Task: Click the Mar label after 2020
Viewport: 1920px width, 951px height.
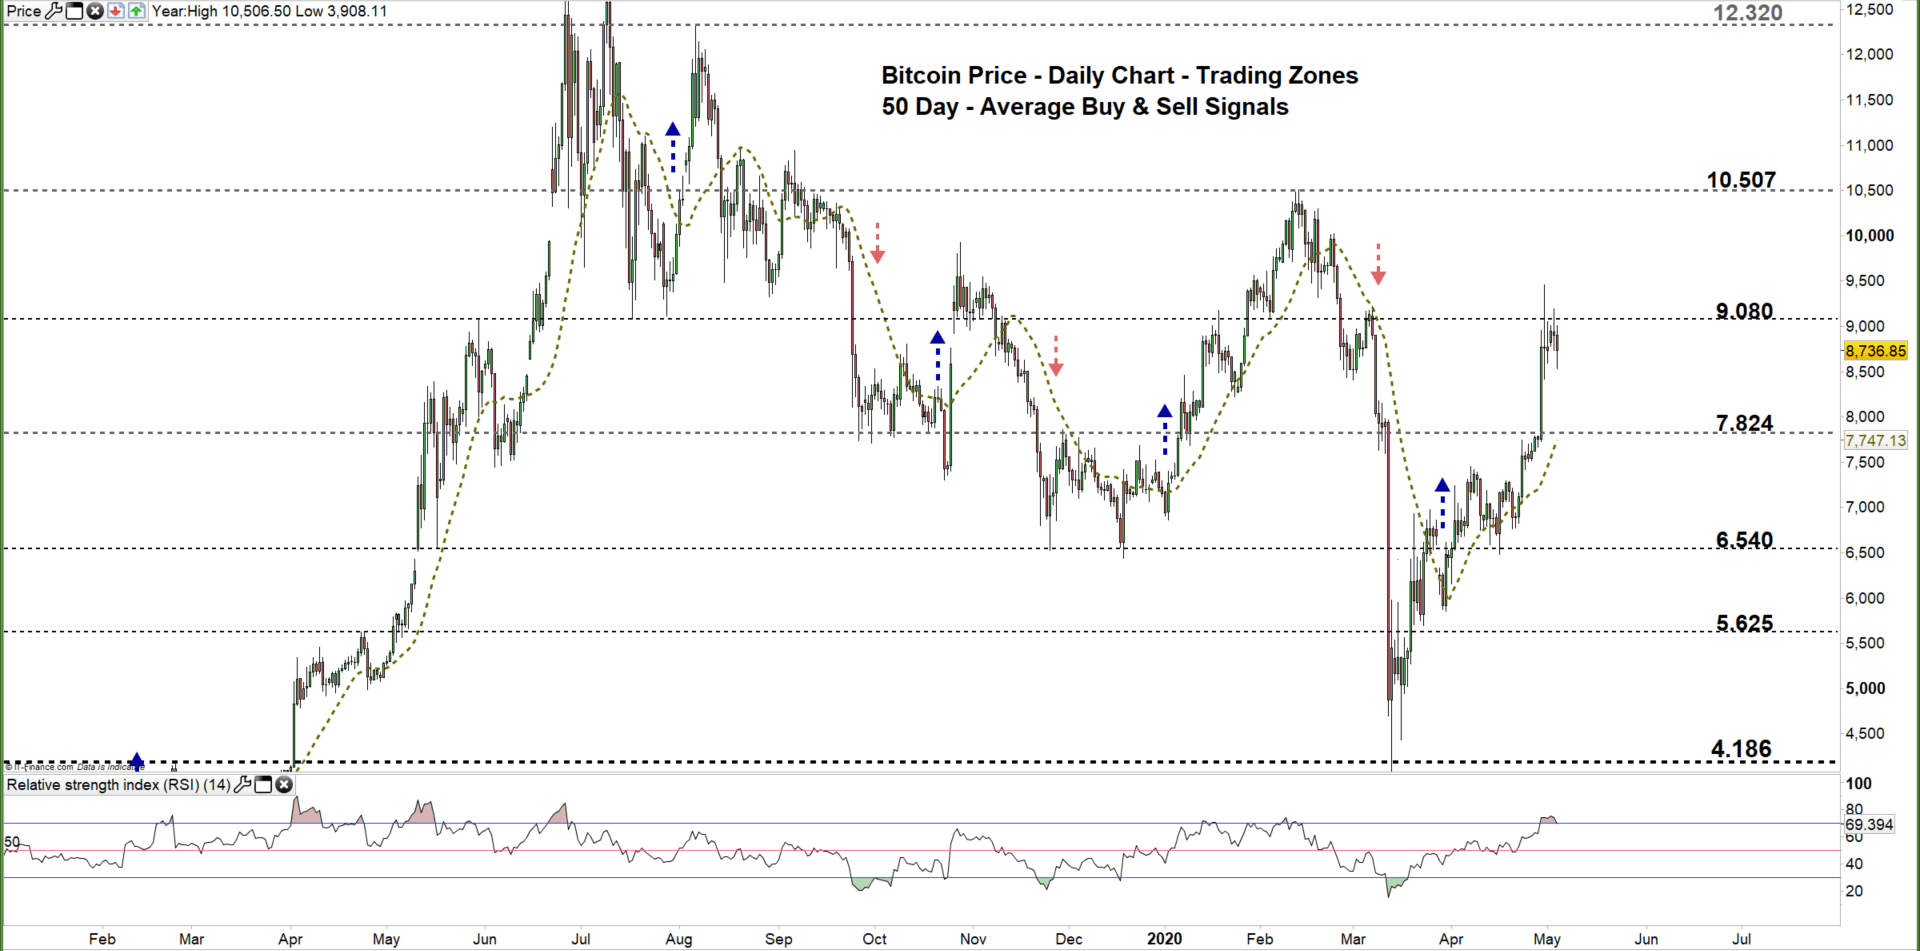Action: [x=1353, y=939]
